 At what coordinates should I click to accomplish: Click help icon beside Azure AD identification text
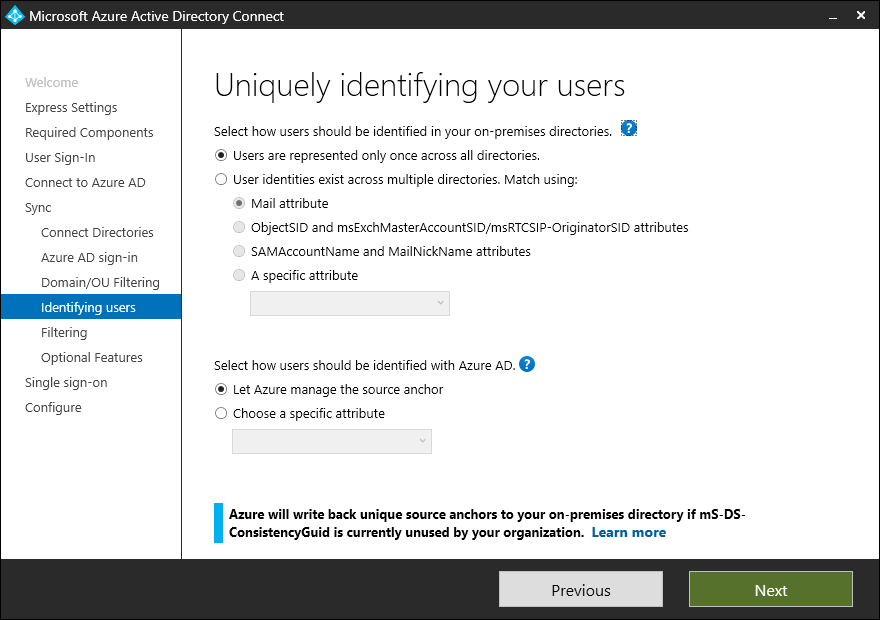[527, 364]
